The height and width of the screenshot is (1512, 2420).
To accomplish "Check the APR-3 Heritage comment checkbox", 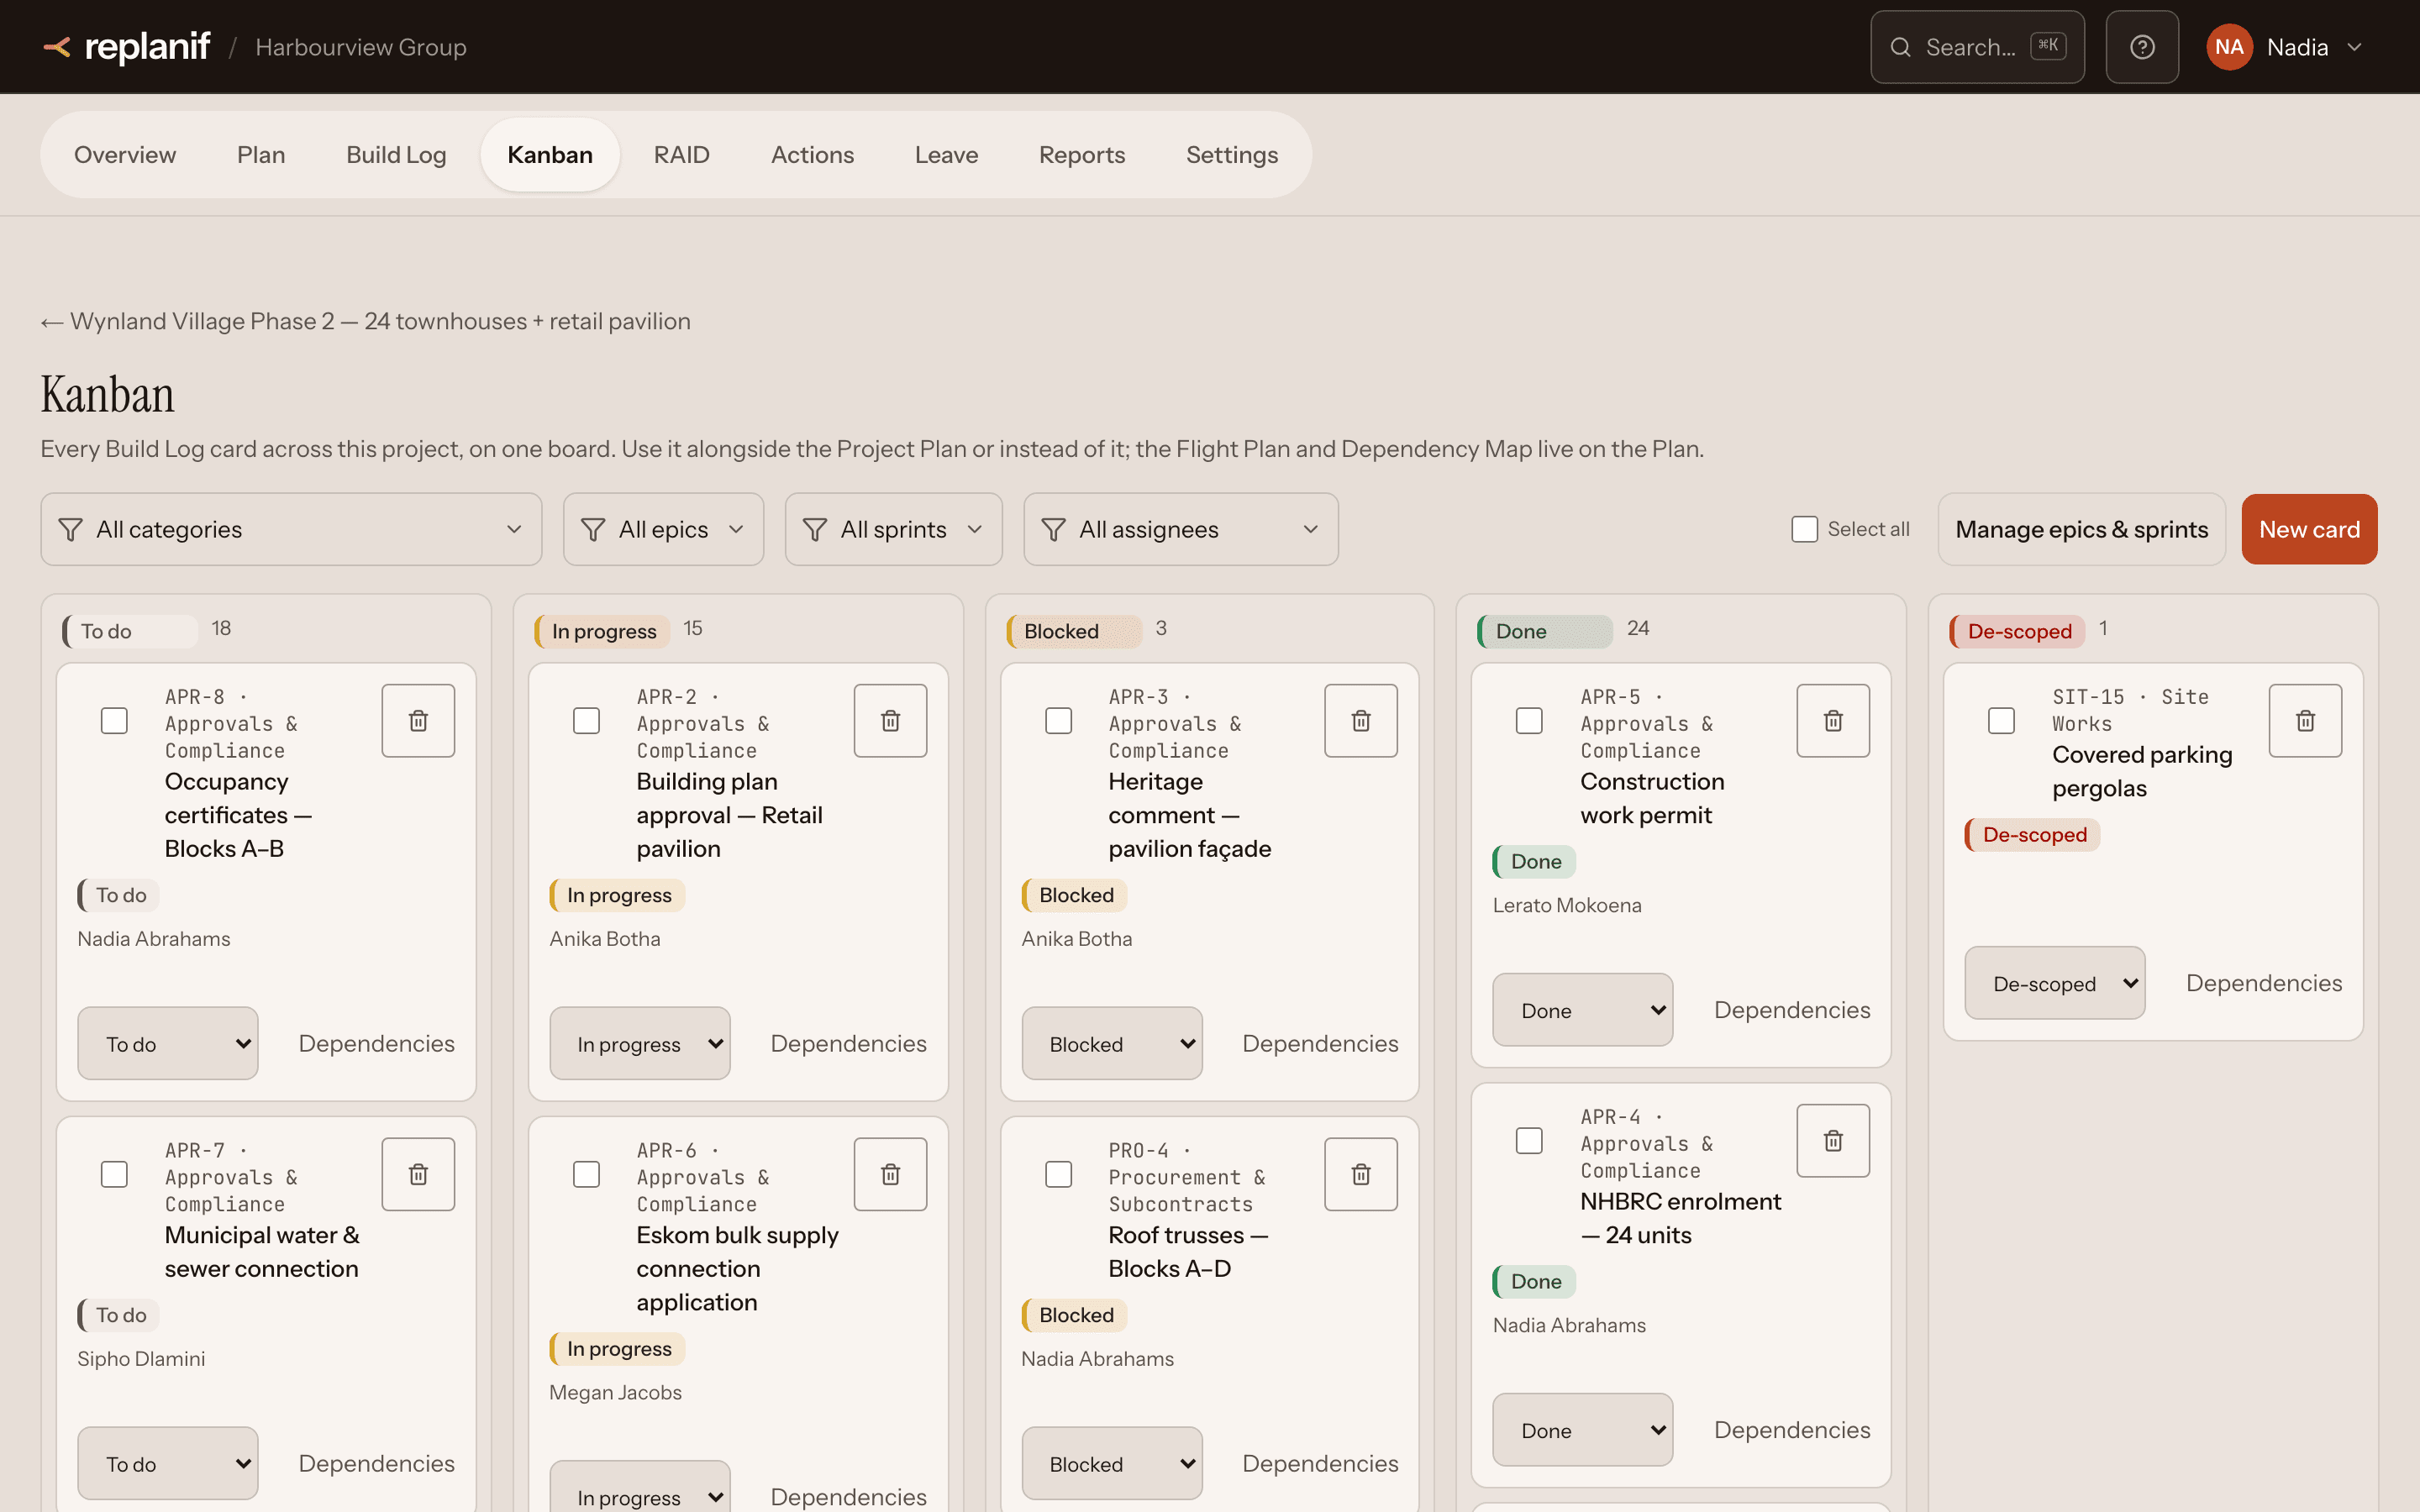I will 1058,720.
